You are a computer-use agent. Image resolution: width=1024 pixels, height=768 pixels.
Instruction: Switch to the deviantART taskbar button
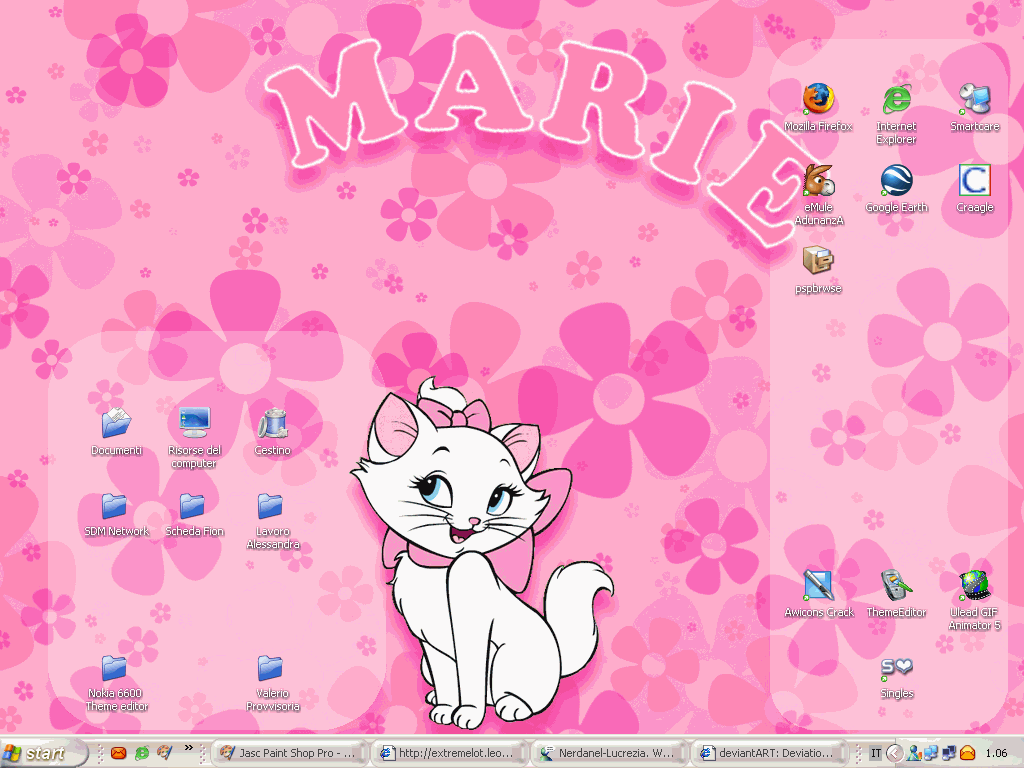pyautogui.click(x=770, y=753)
